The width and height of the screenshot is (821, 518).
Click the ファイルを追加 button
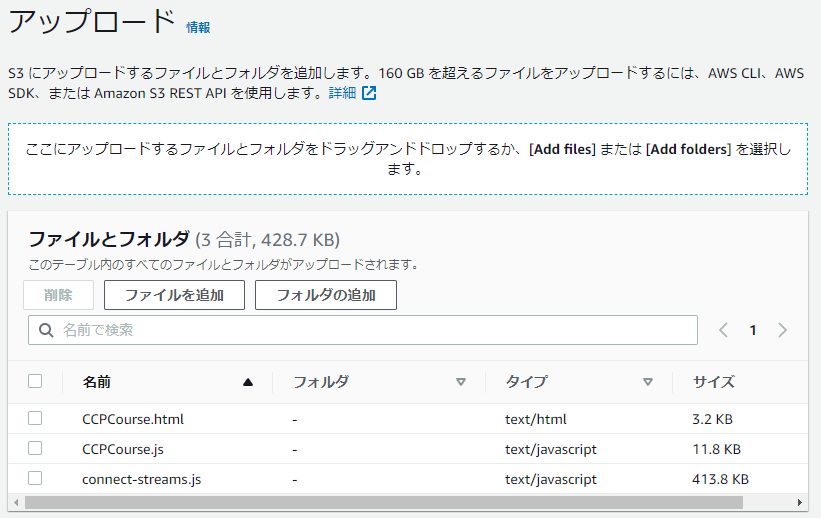pos(174,295)
